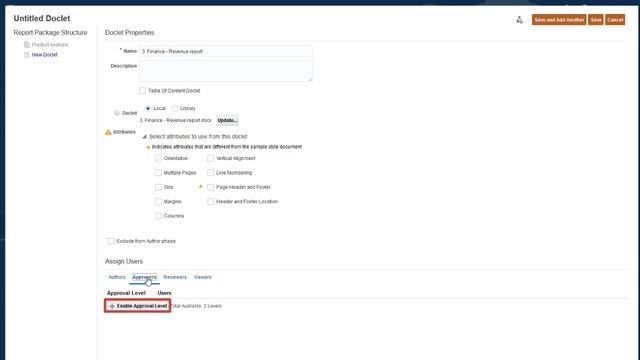Open the hierarchy icon beside Save and Add Another
This screenshot has height=360, width=640.
[x=519, y=20]
